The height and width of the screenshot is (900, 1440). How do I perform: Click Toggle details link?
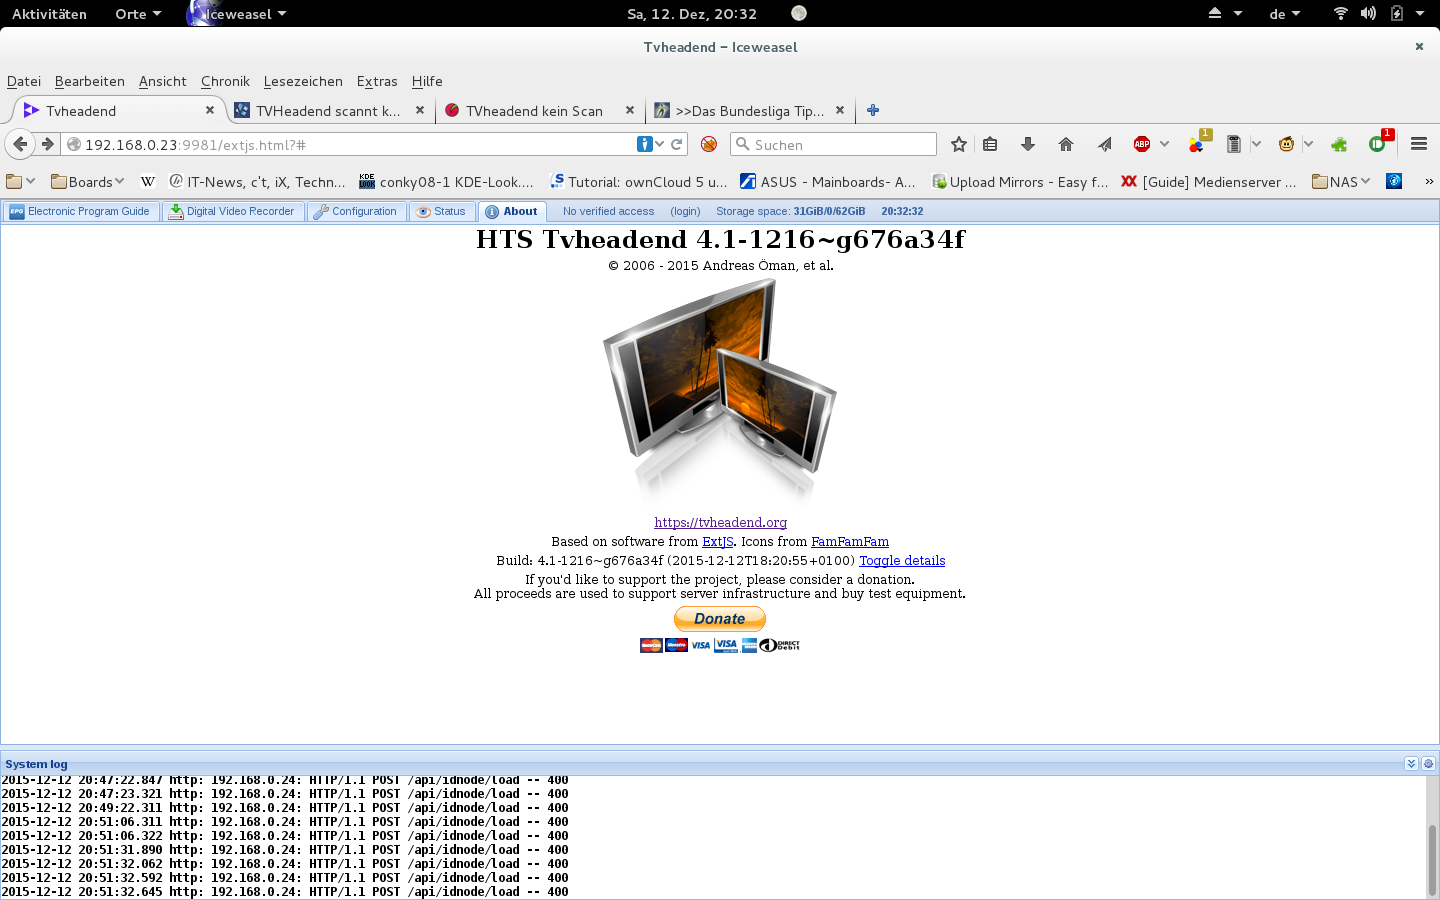[x=902, y=560]
